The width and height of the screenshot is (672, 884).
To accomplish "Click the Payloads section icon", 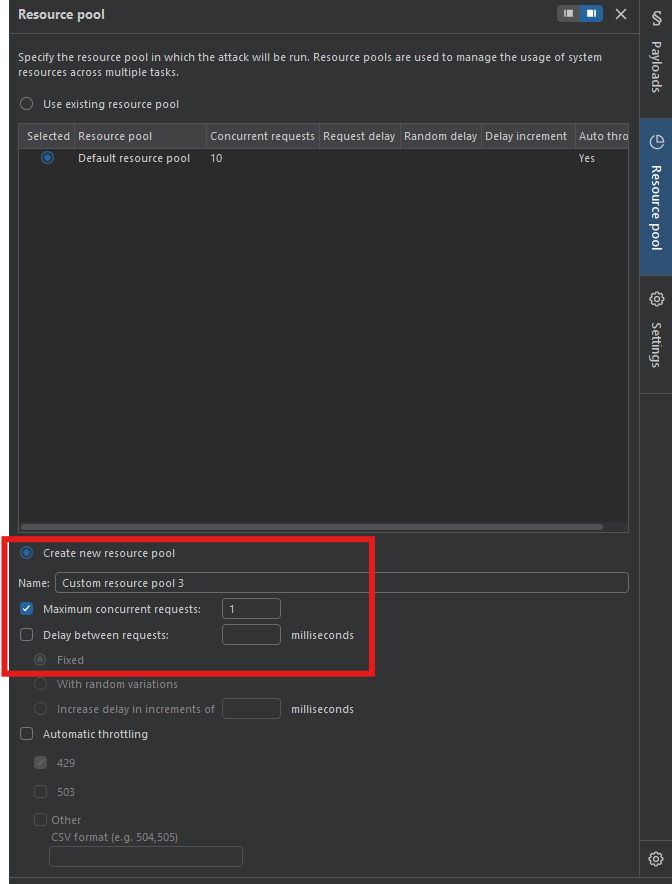I will coord(656,19).
